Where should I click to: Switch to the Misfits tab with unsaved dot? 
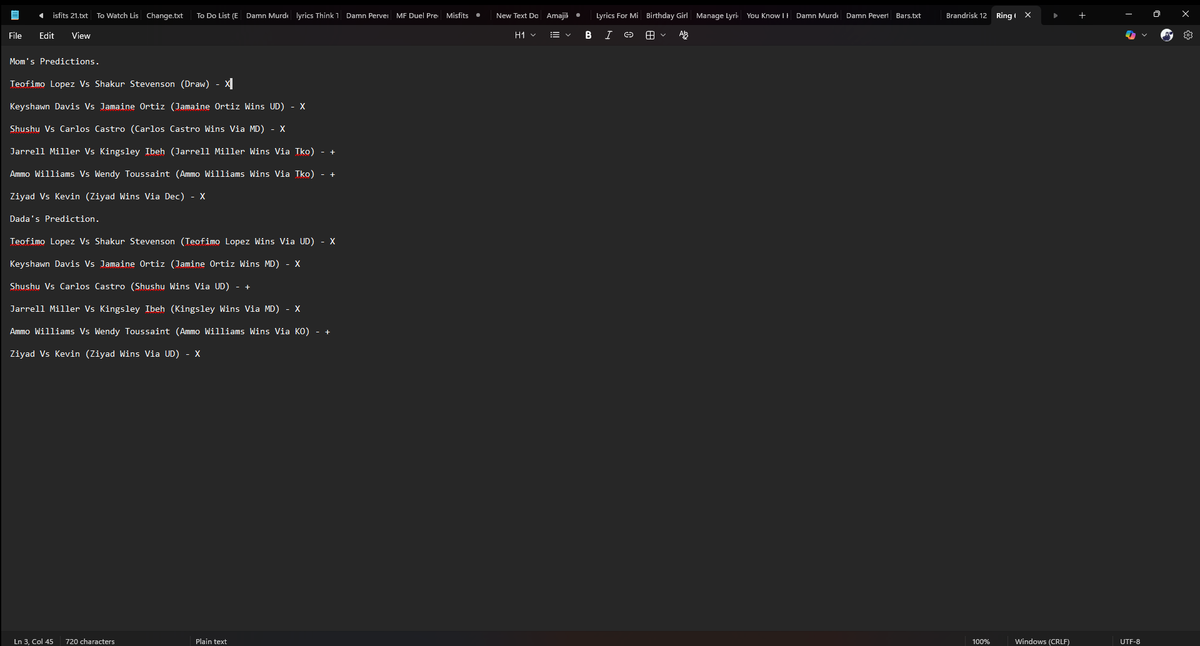coord(465,15)
